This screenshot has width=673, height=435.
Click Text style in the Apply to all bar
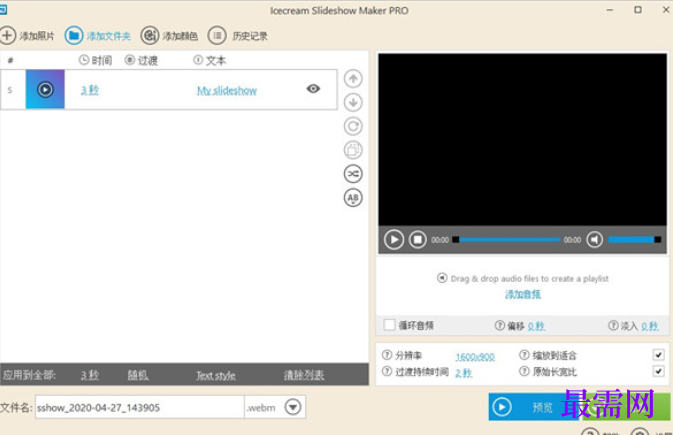[x=216, y=376]
